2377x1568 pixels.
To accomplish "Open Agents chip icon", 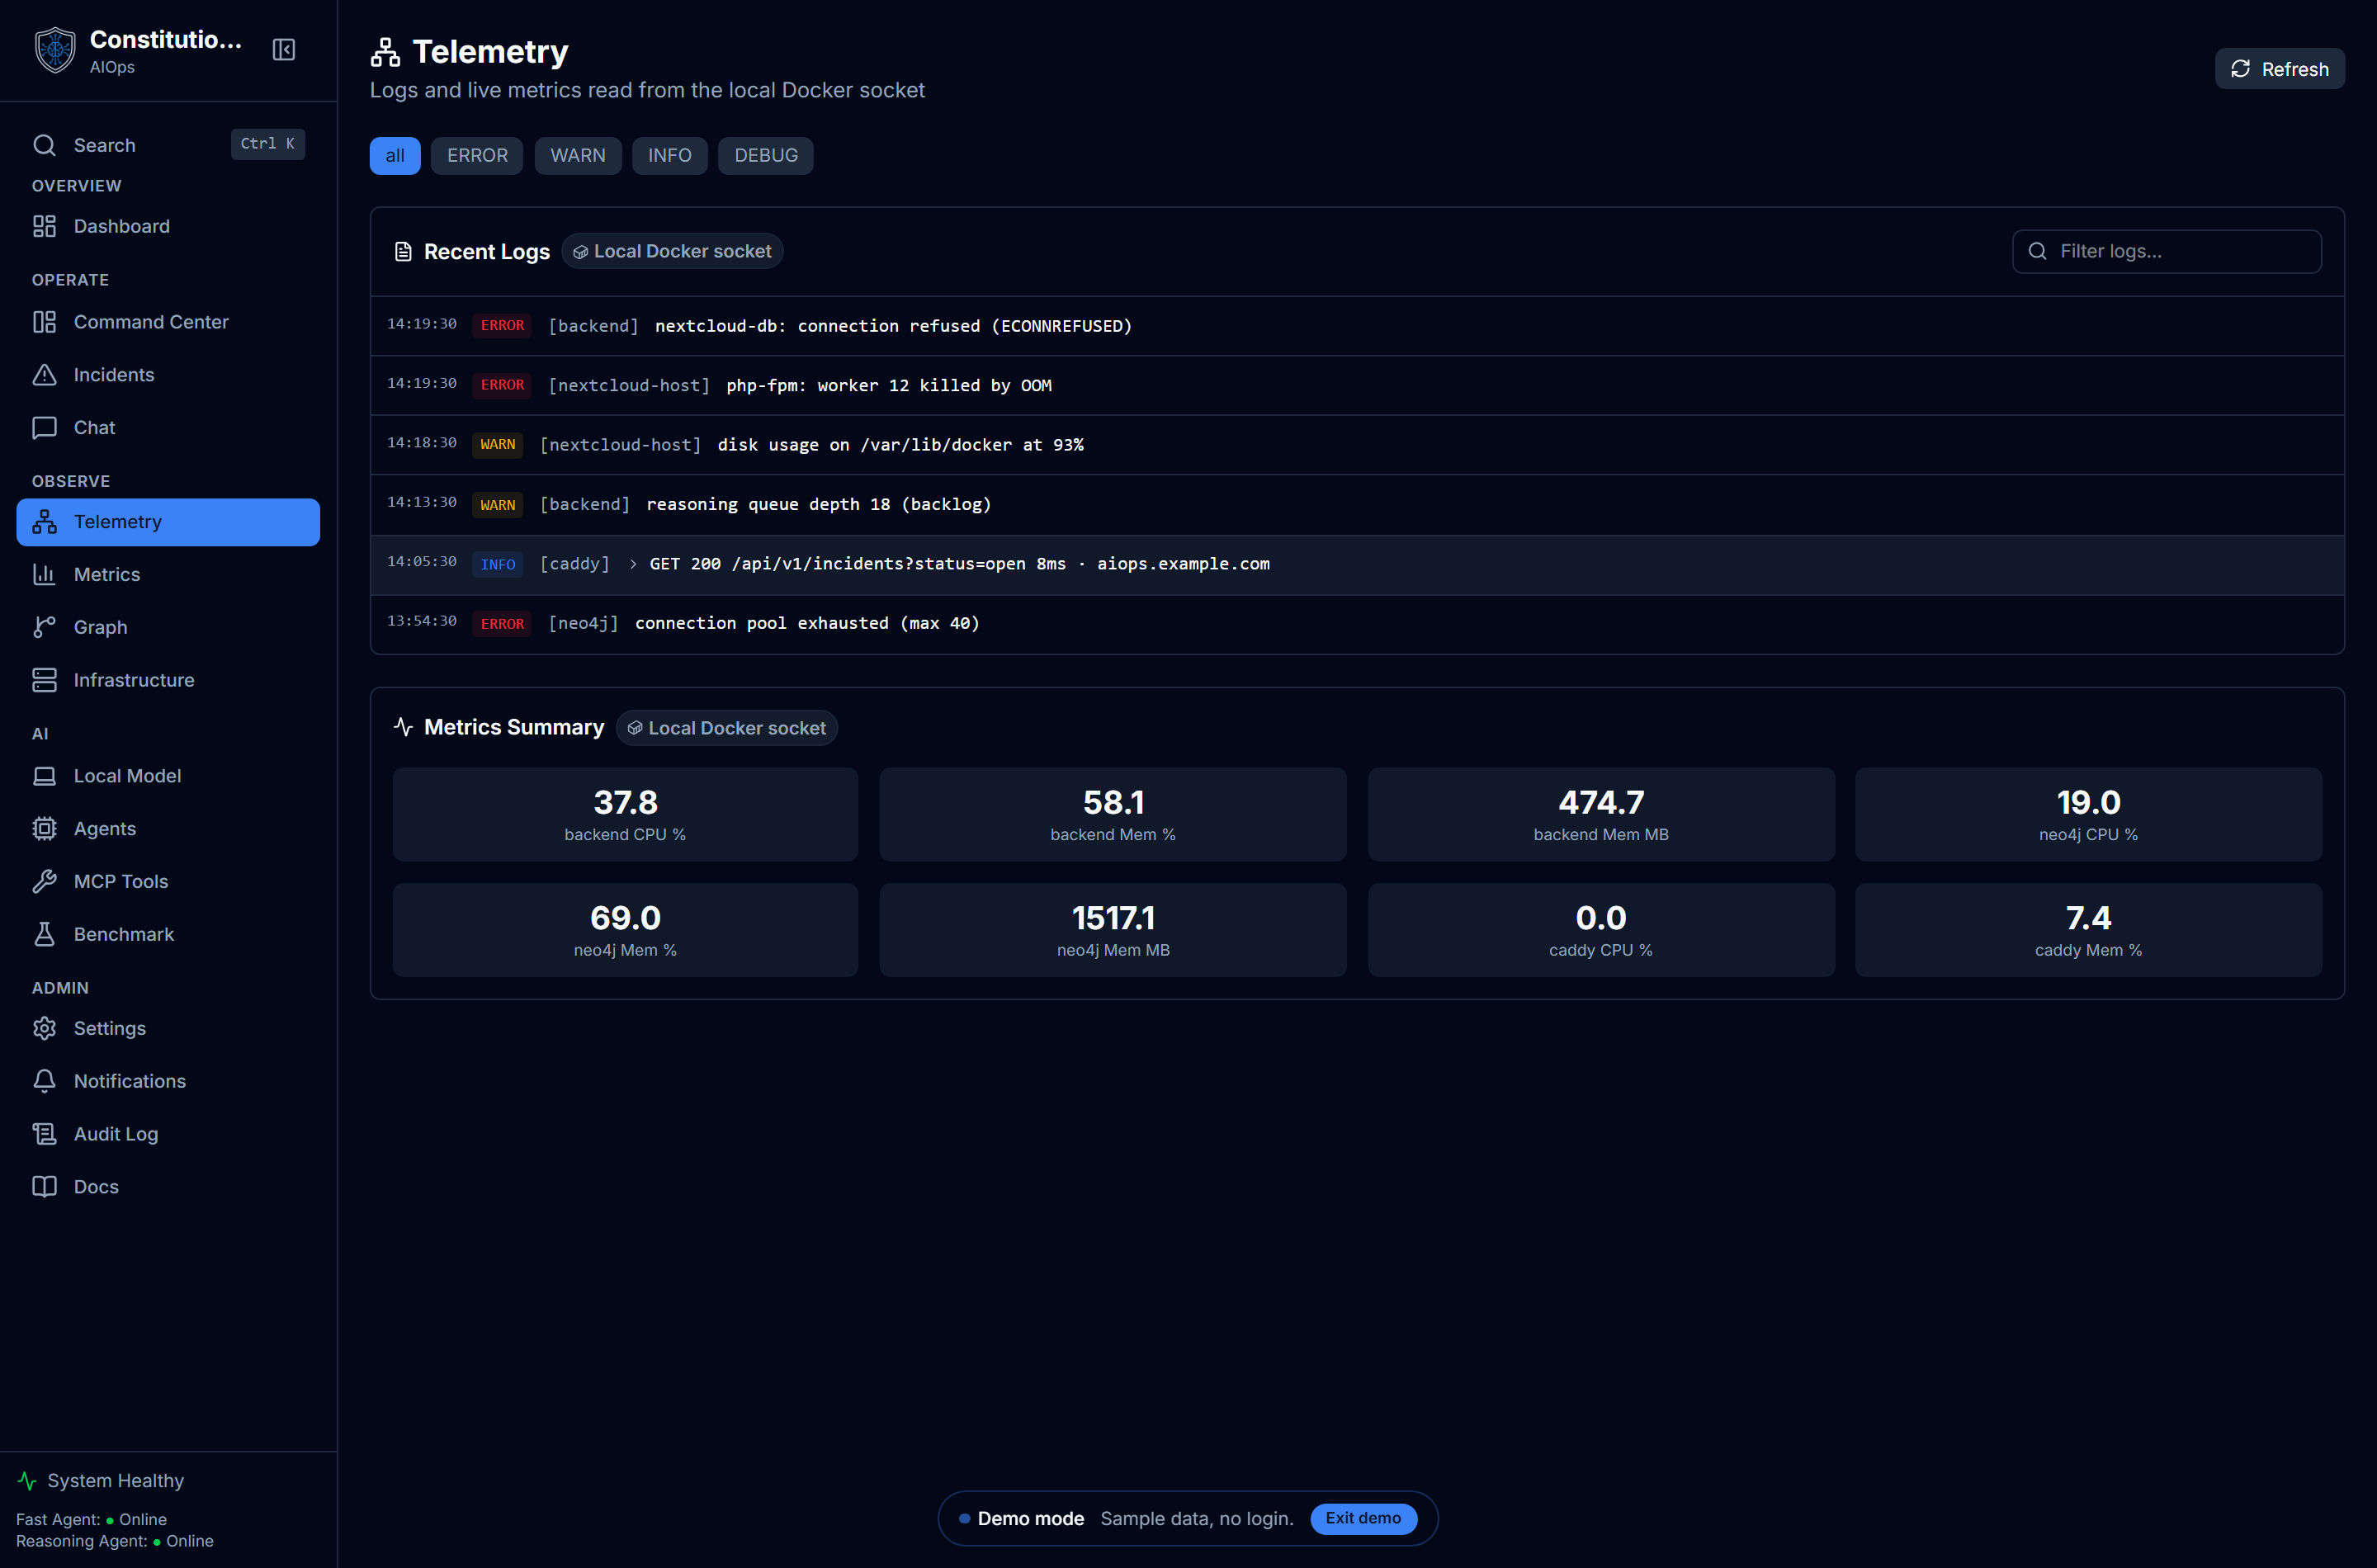I will click(44, 829).
